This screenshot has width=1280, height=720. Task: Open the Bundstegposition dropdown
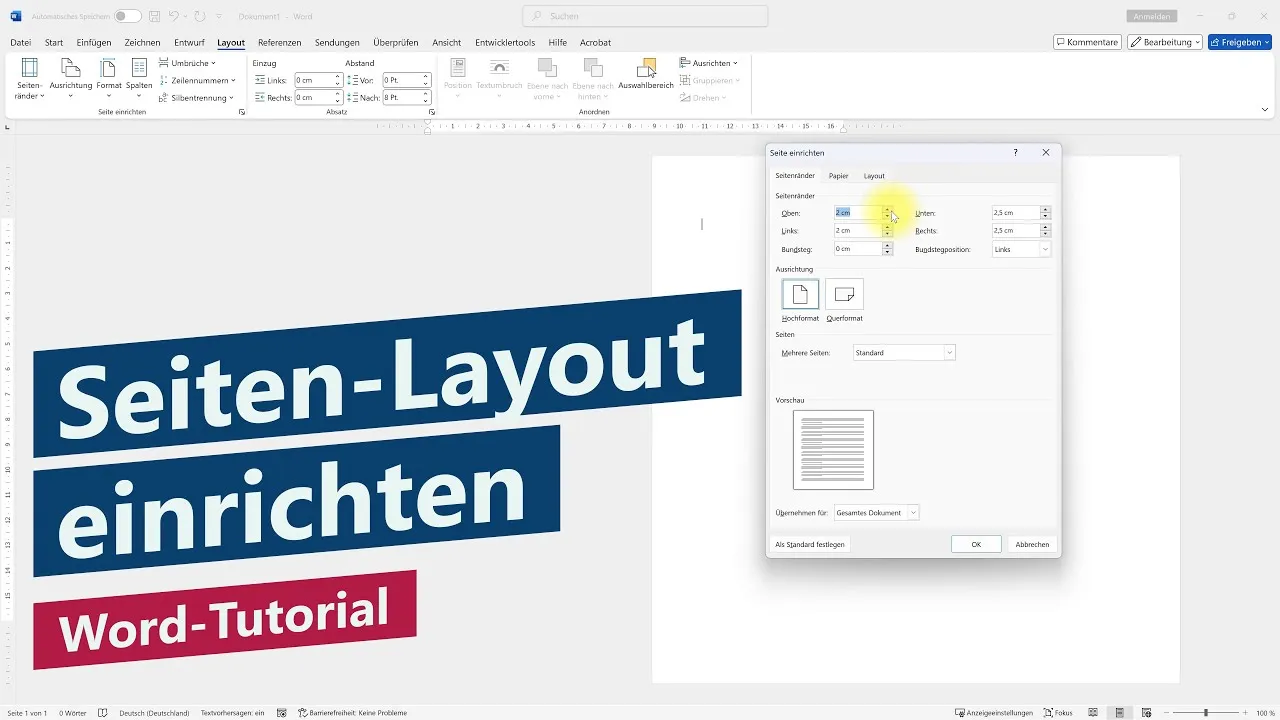[x=1019, y=249]
